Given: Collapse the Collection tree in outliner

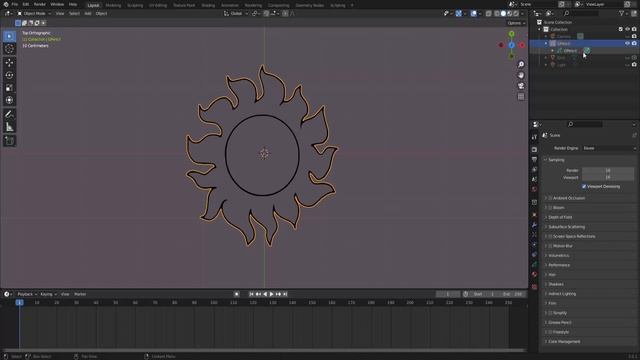Looking at the screenshot, I should [540, 29].
